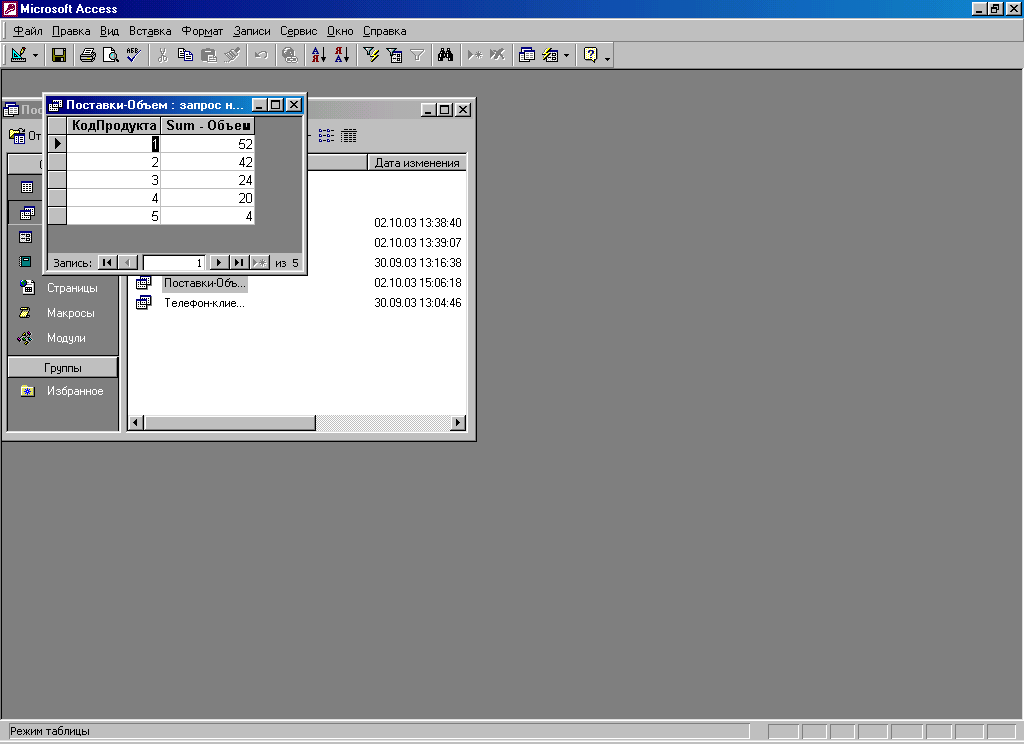
Task: Select the Поставки-Объ... query item
Action: 204,283
